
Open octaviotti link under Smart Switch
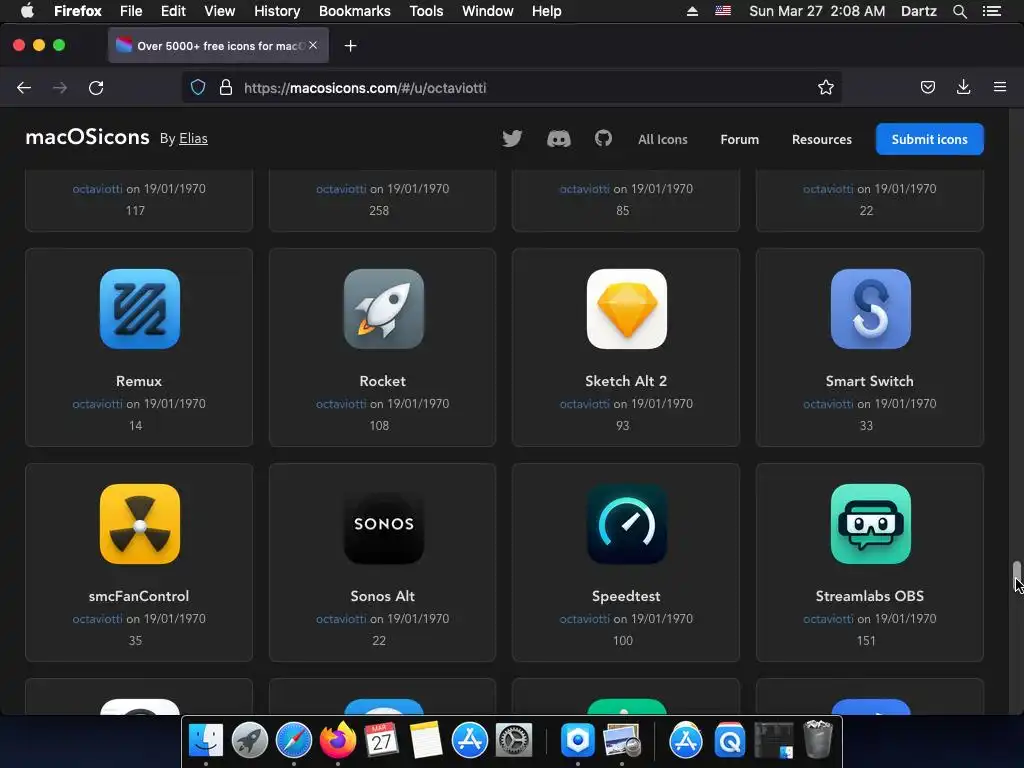(x=828, y=404)
